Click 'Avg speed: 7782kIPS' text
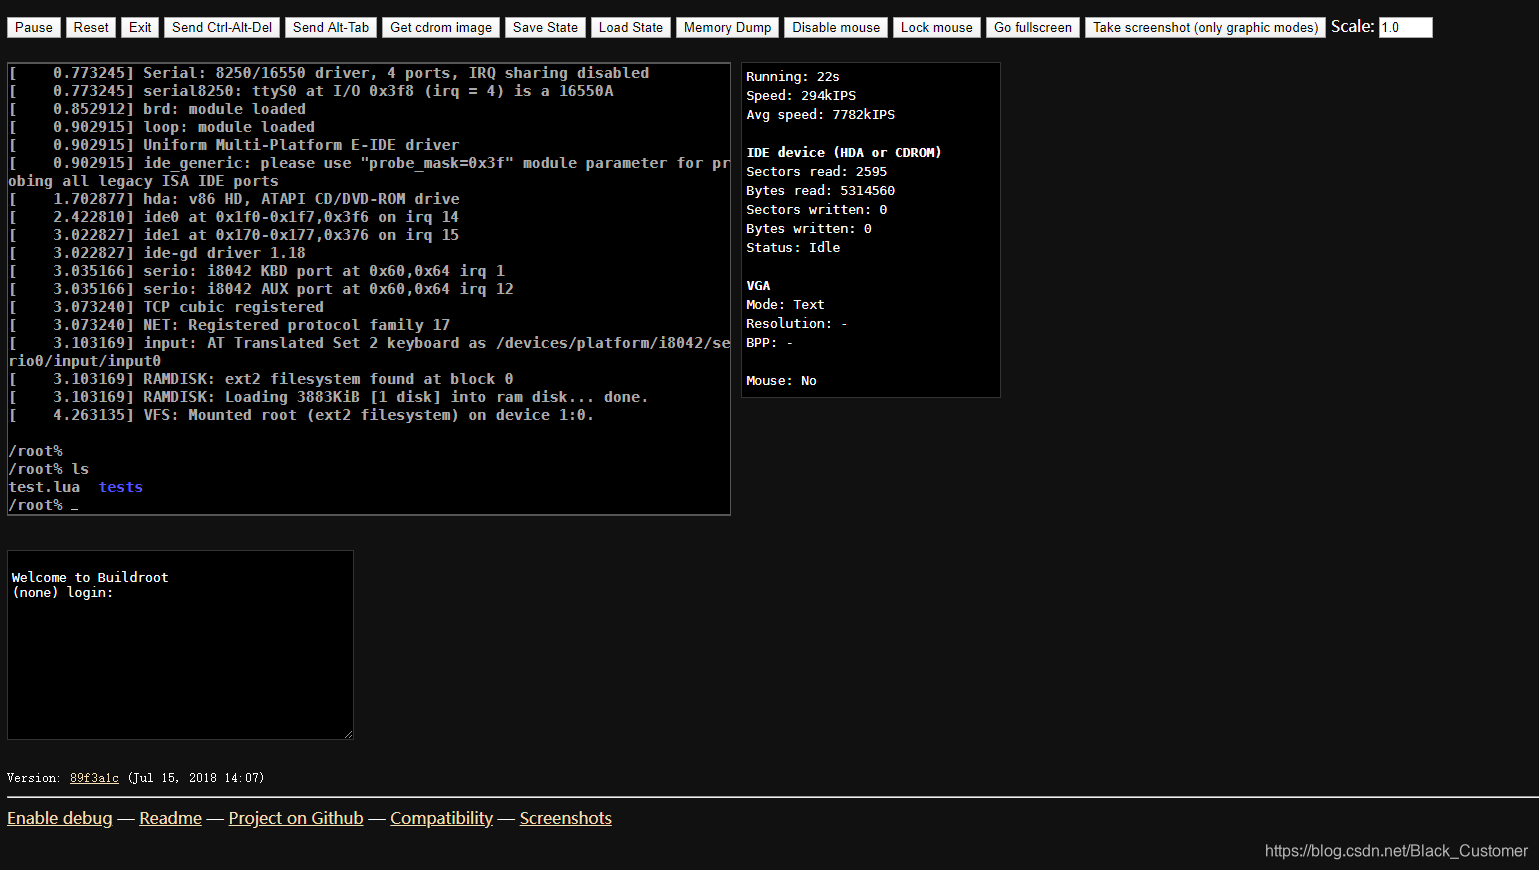Image resolution: width=1539 pixels, height=870 pixels. point(820,114)
